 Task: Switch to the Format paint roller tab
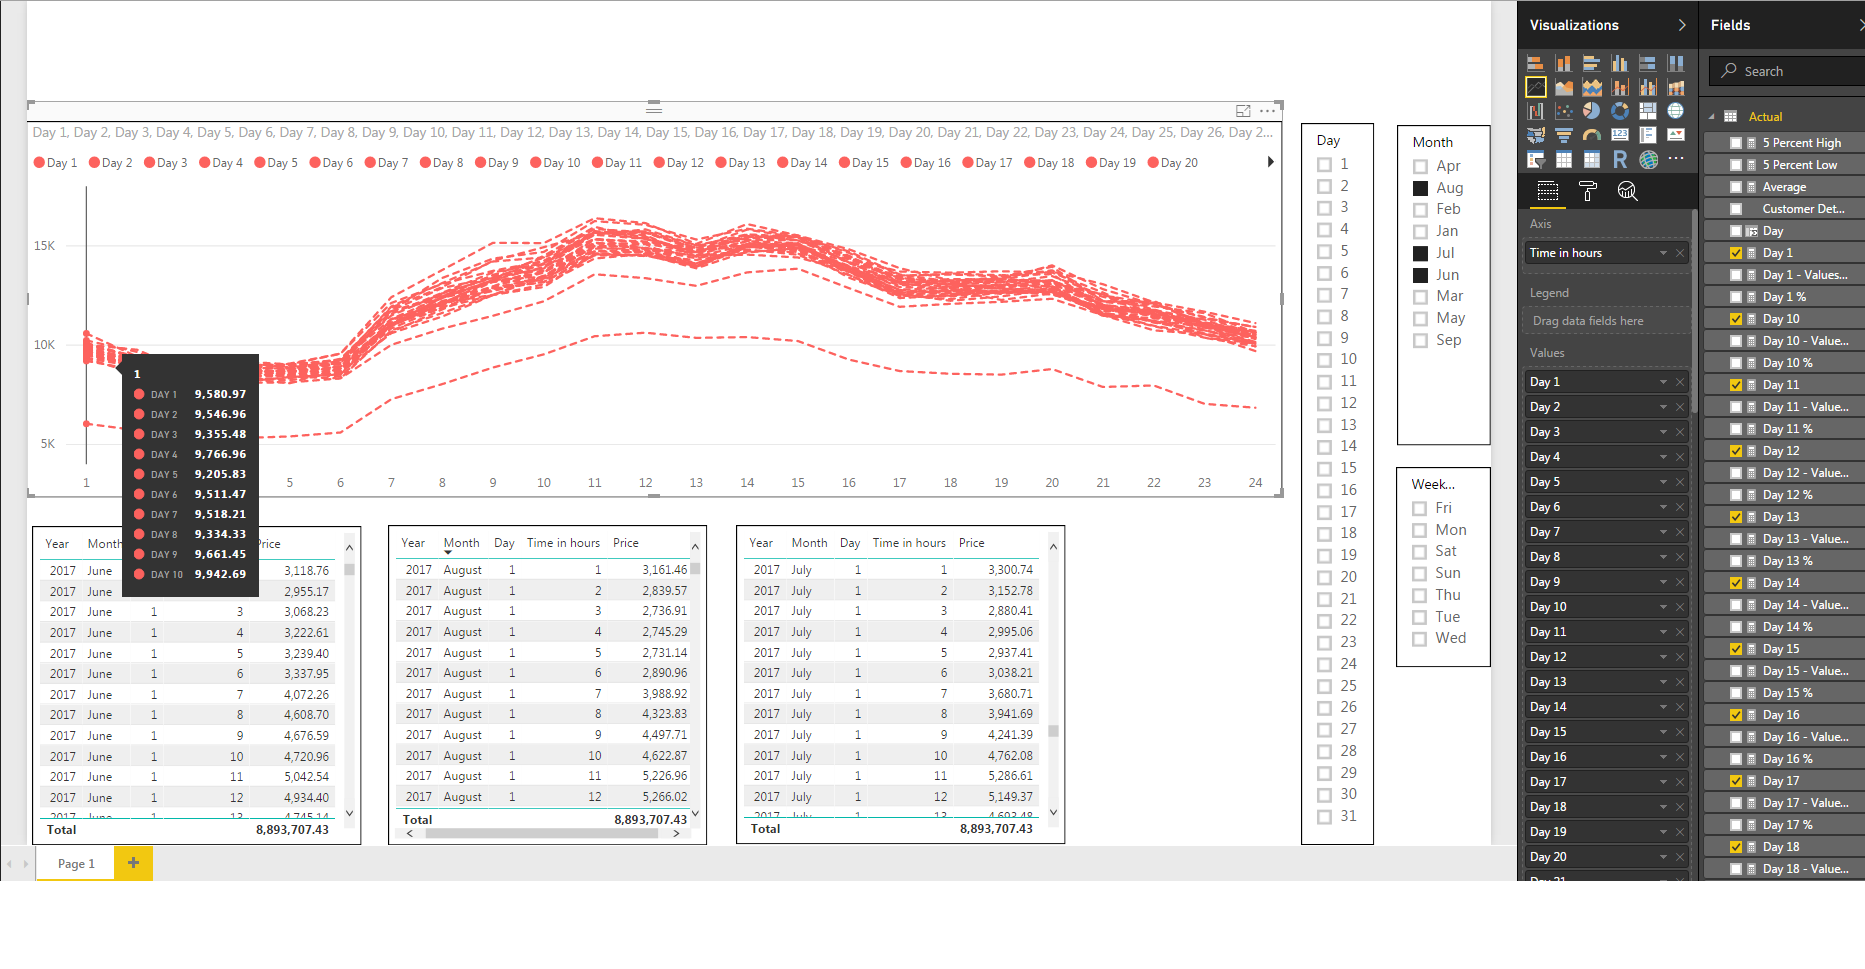point(1588,191)
